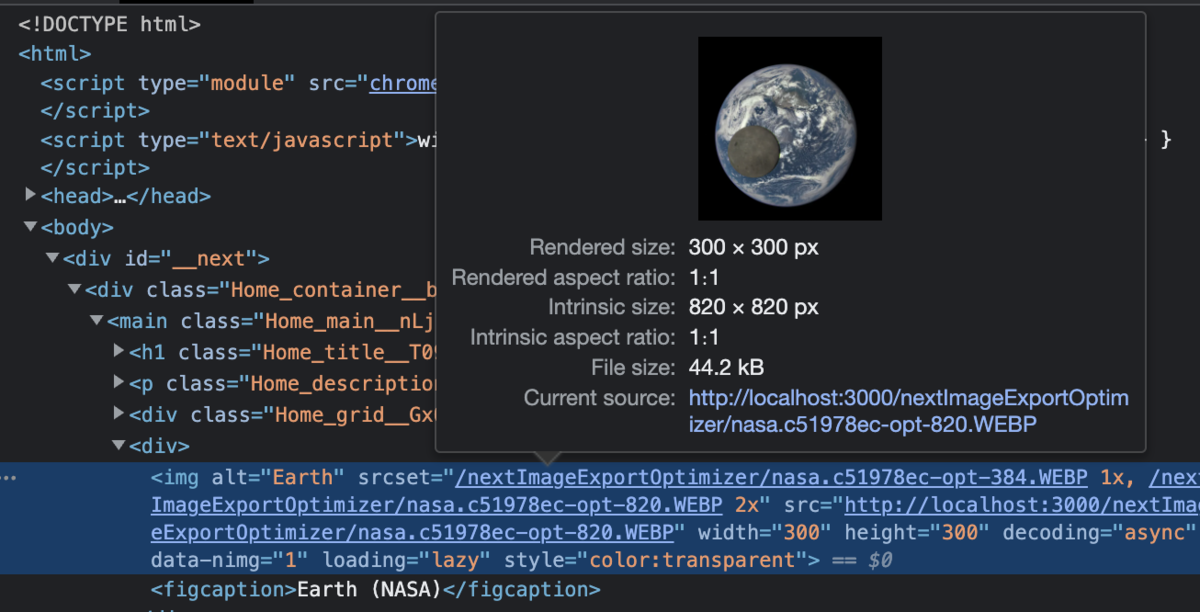Image resolution: width=1200 pixels, height=612 pixels.
Task: Click the File size 44.2 kB value
Action: pyautogui.click(x=726, y=367)
